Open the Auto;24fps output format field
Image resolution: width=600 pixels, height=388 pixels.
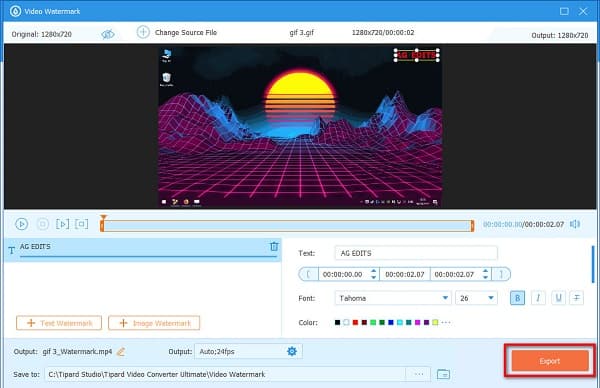248,351
